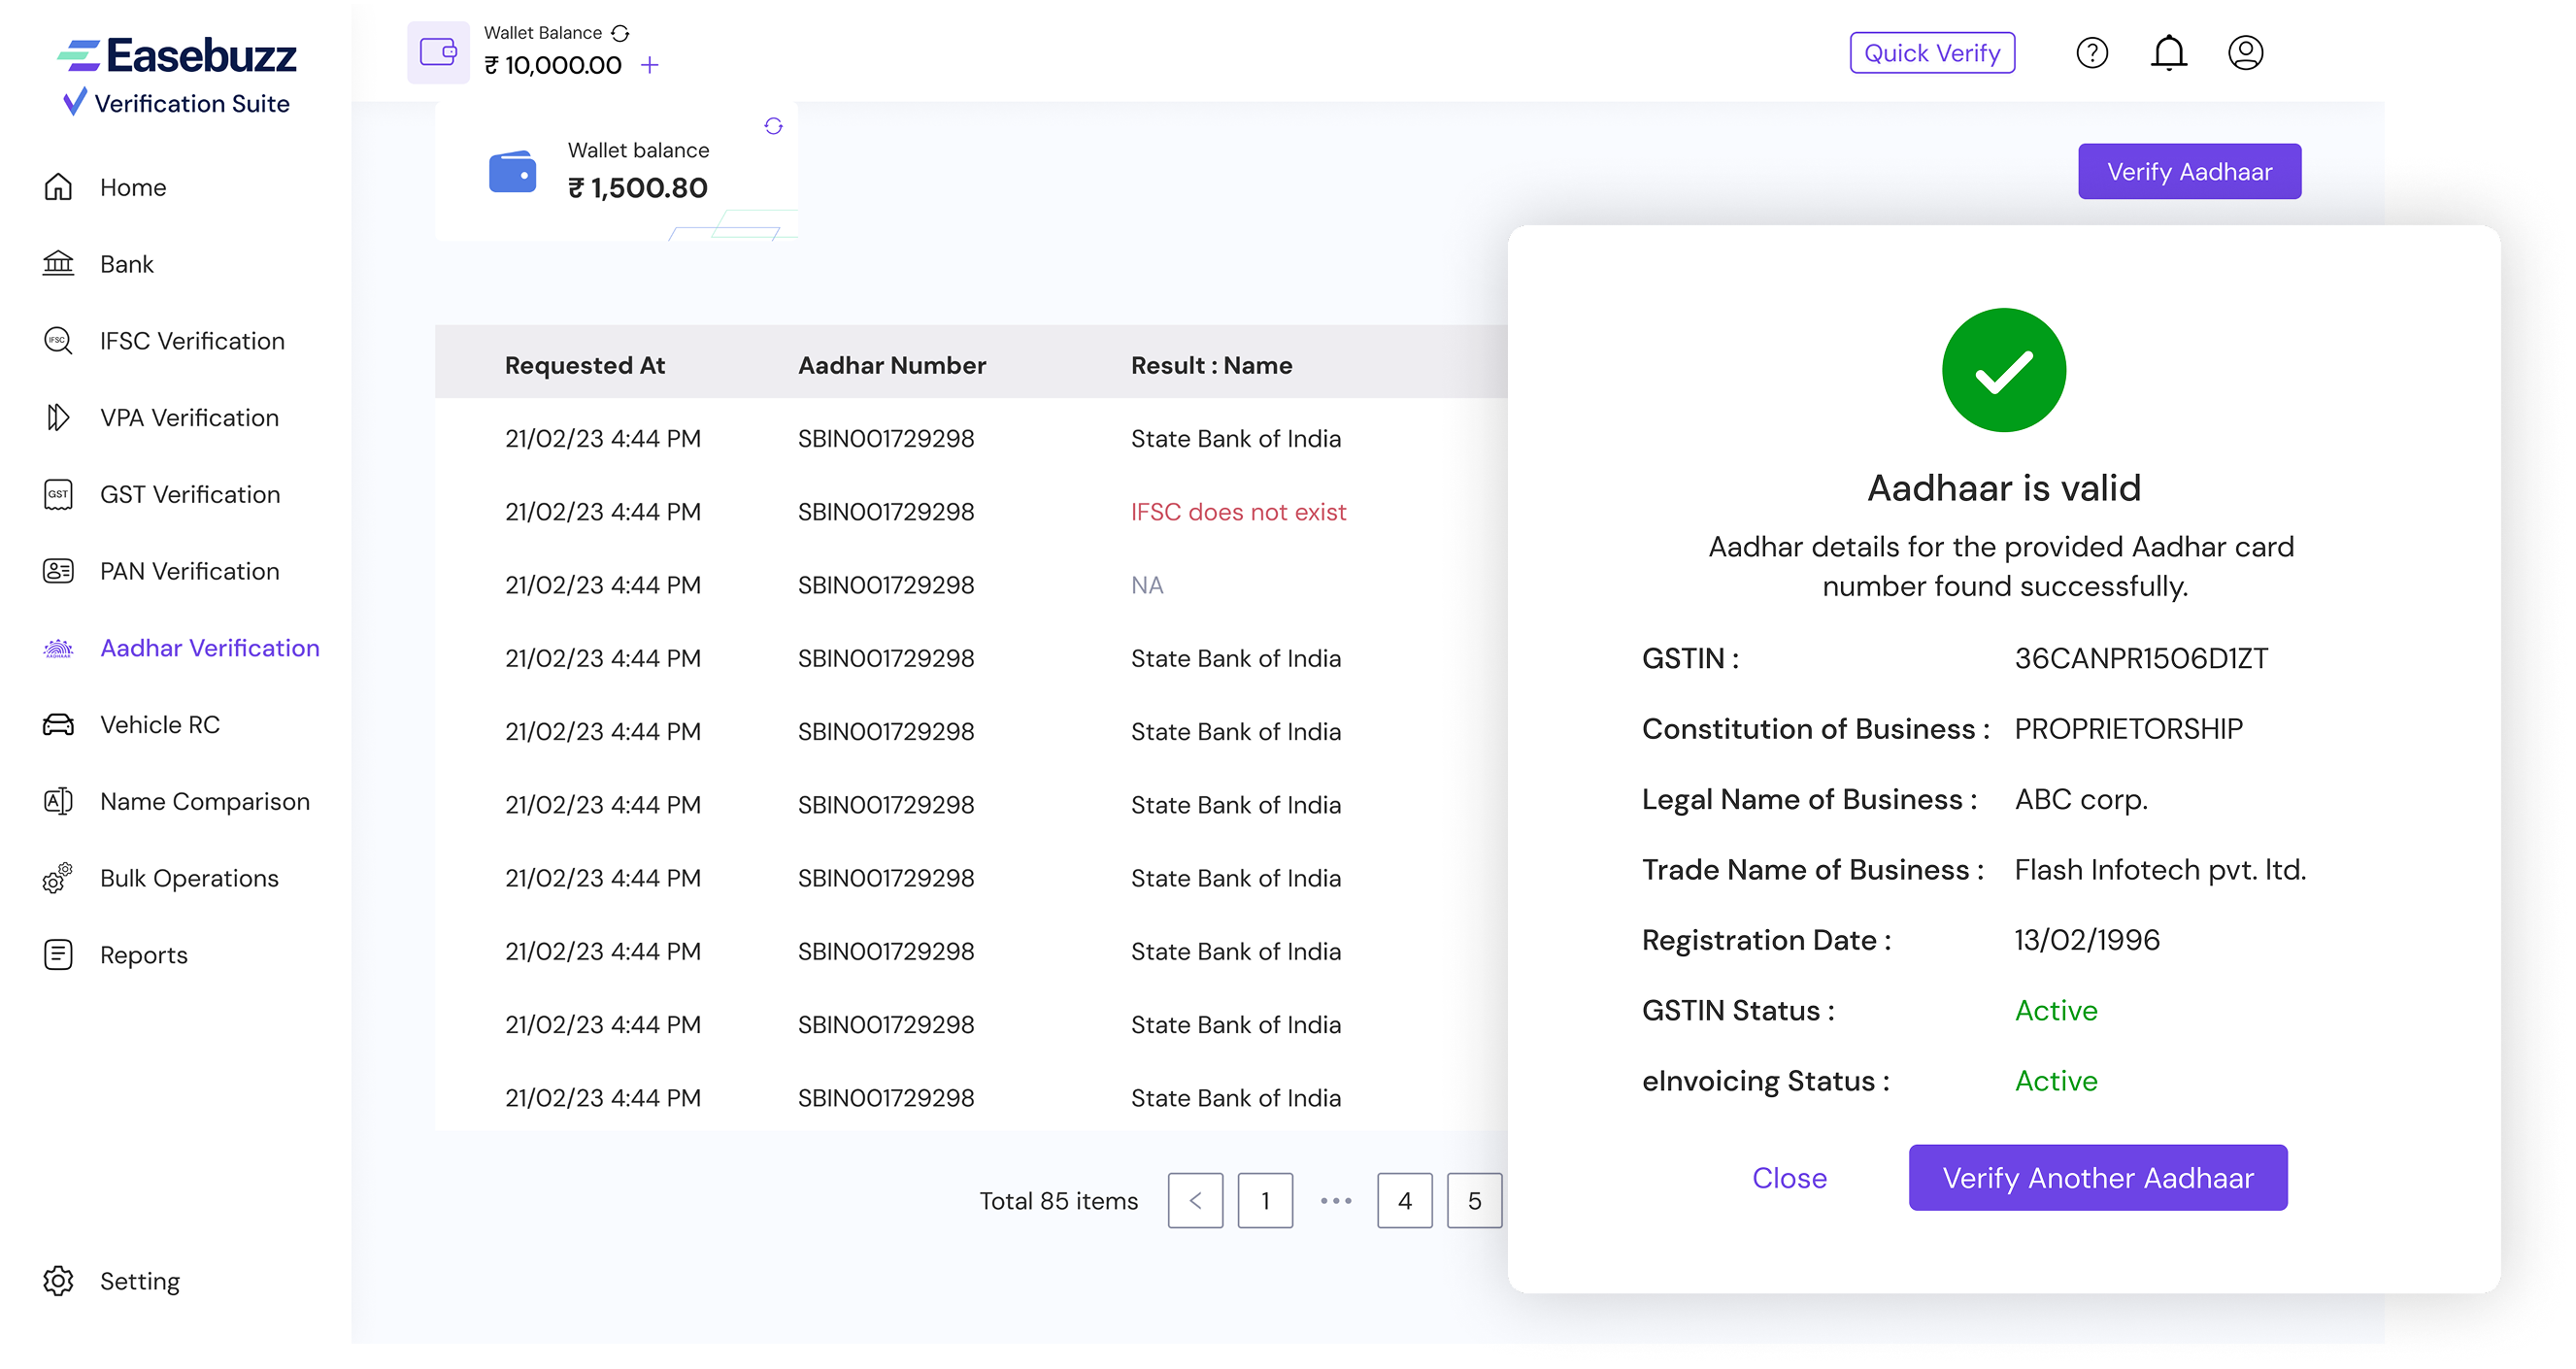Viewport: 2576px width, 1369px height.
Task: Click the Quick Verify button
Action: point(1931,53)
